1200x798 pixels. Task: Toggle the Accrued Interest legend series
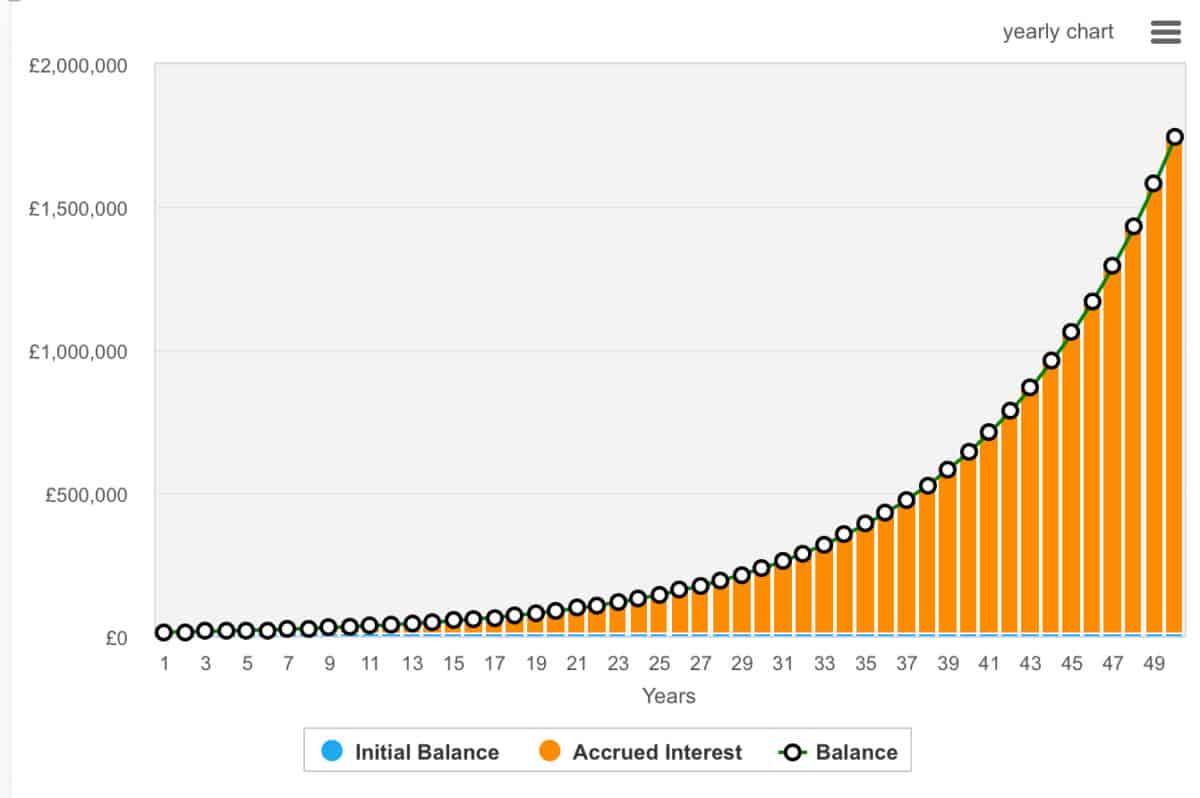[x=657, y=752]
